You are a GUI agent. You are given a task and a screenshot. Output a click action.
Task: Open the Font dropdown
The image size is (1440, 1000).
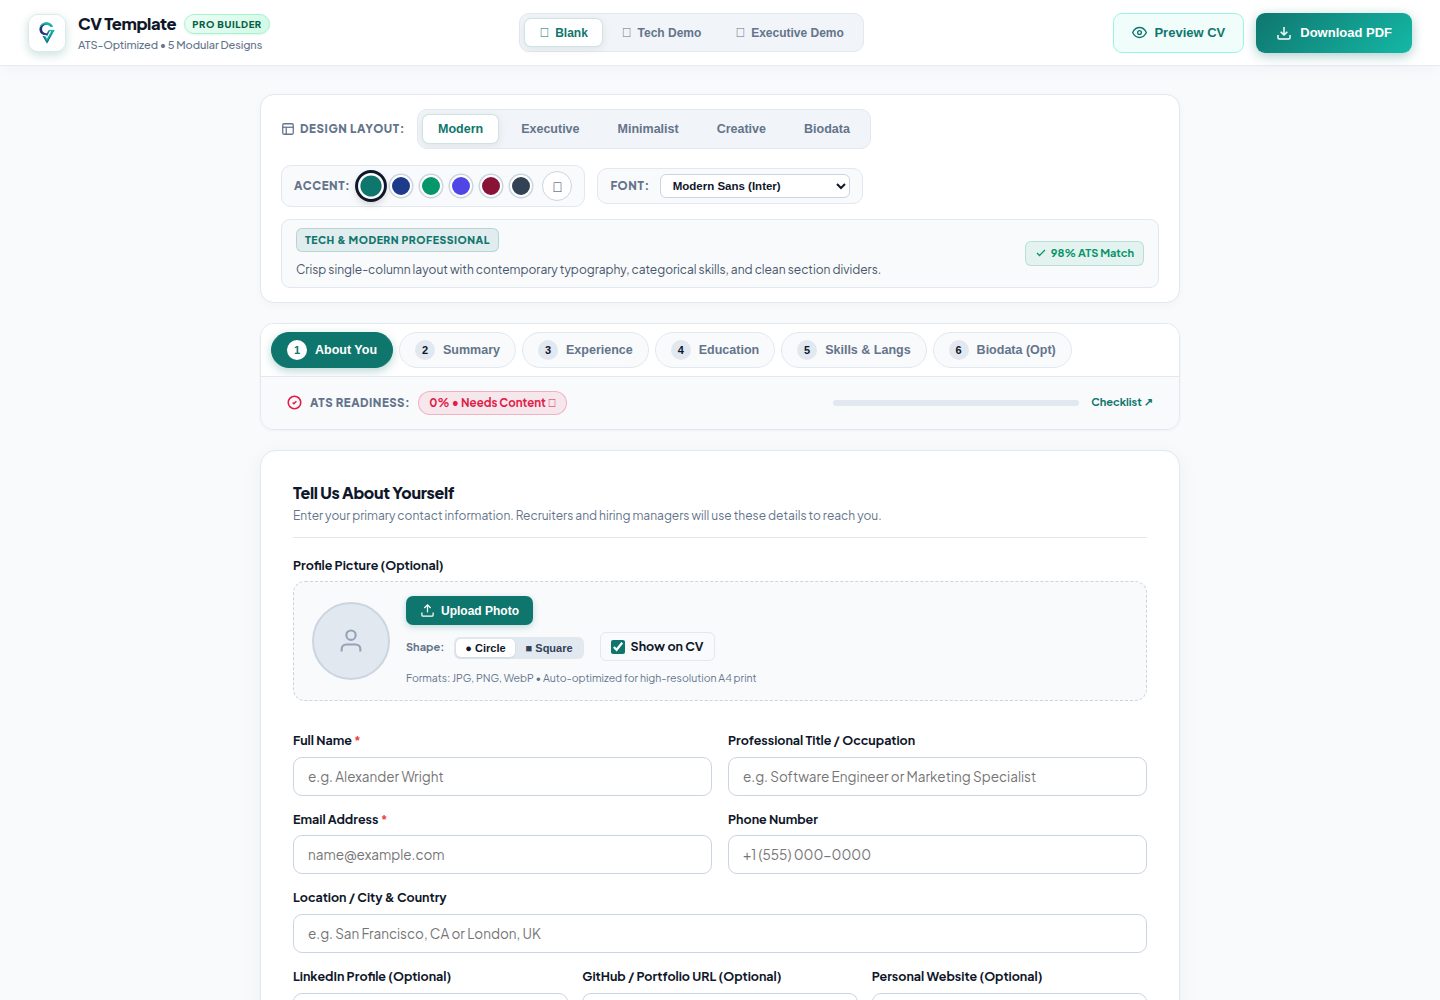[x=755, y=186]
